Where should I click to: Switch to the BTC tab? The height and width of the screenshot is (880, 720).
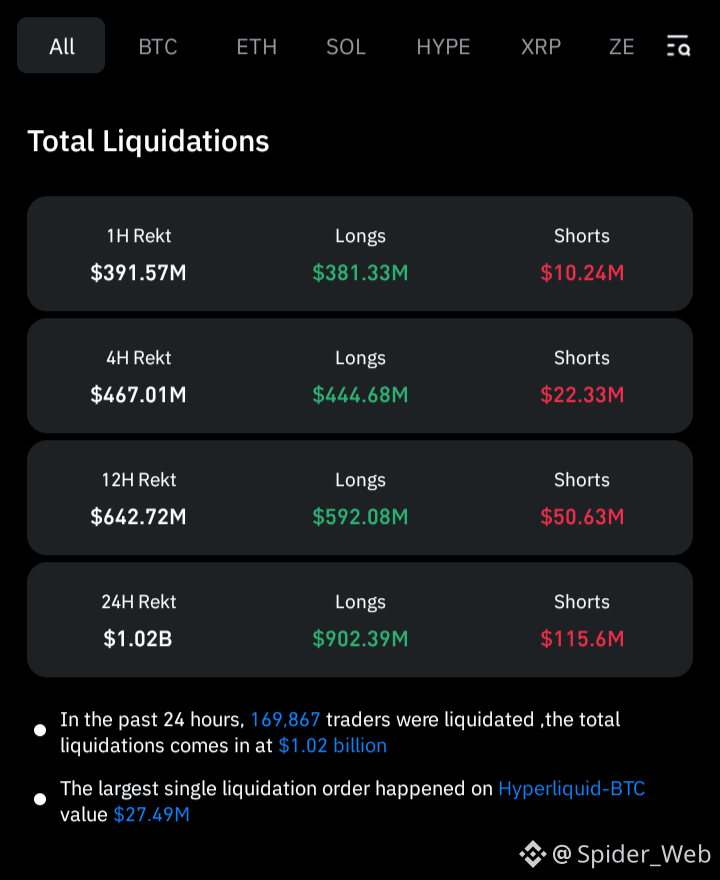tap(158, 47)
